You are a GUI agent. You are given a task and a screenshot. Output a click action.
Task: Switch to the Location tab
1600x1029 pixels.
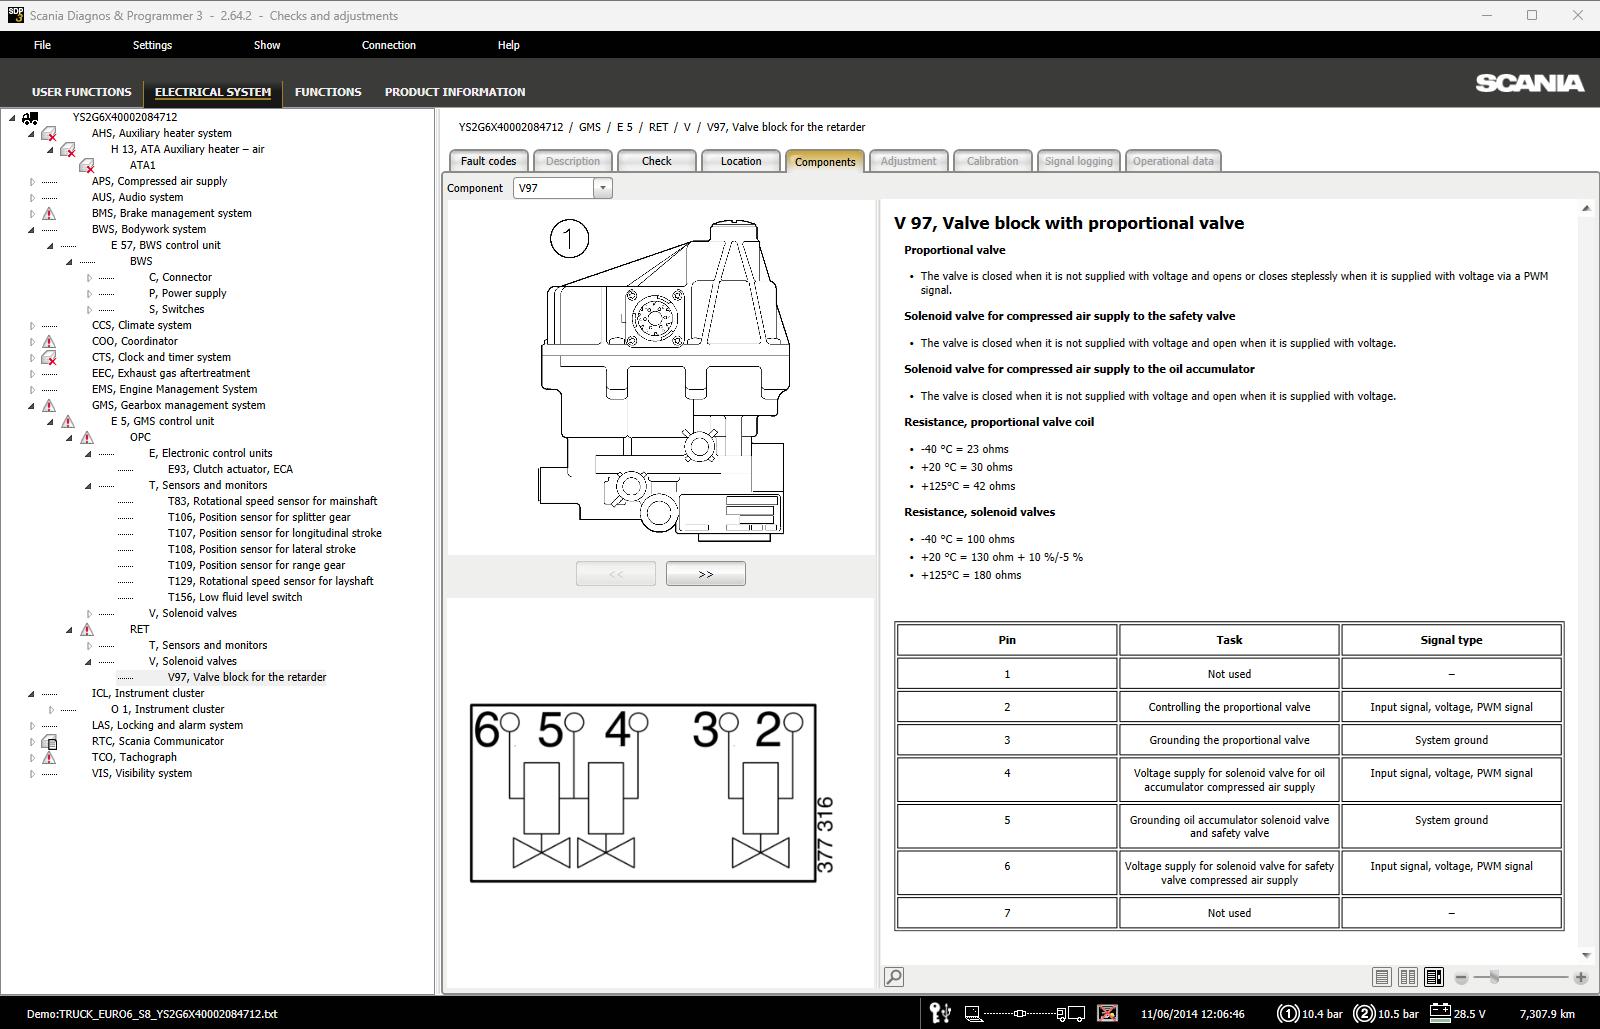click(x=741, y=161)
